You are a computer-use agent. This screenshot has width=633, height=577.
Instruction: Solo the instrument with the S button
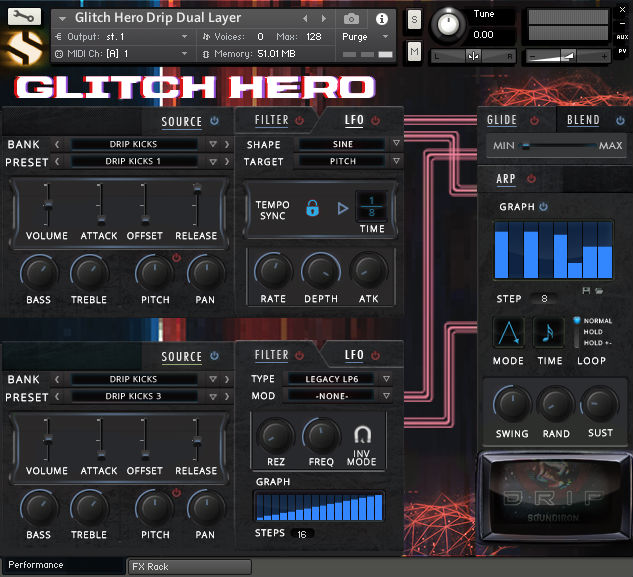[414, 19]
